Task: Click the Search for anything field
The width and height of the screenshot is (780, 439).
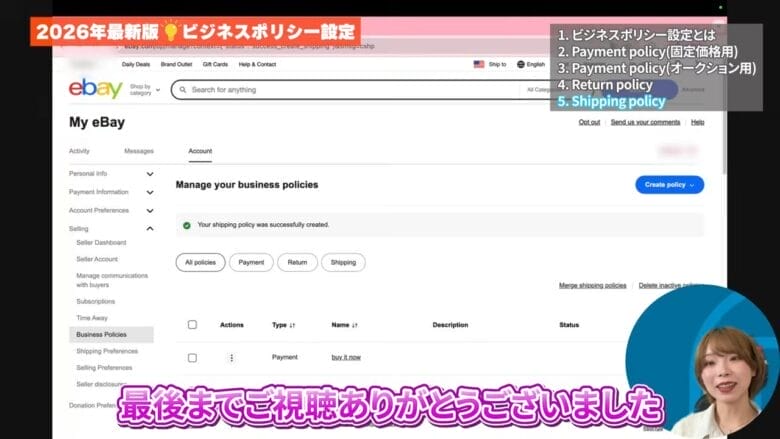Action: point(350,90)
